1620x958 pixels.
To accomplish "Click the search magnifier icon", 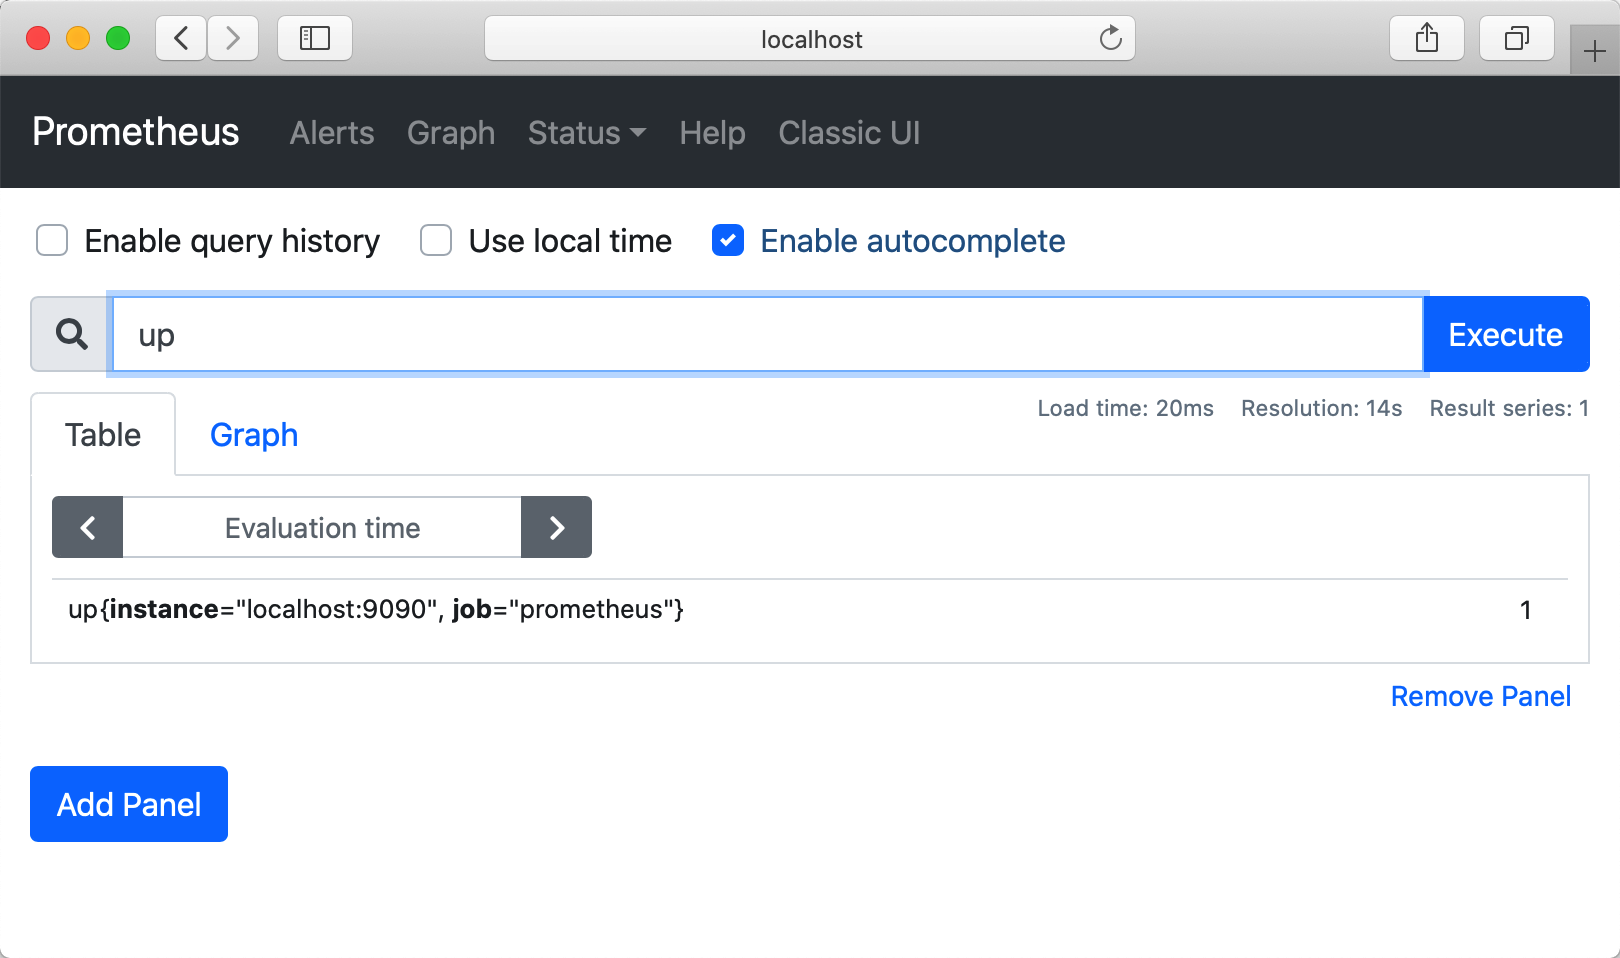I will [71, 334].
